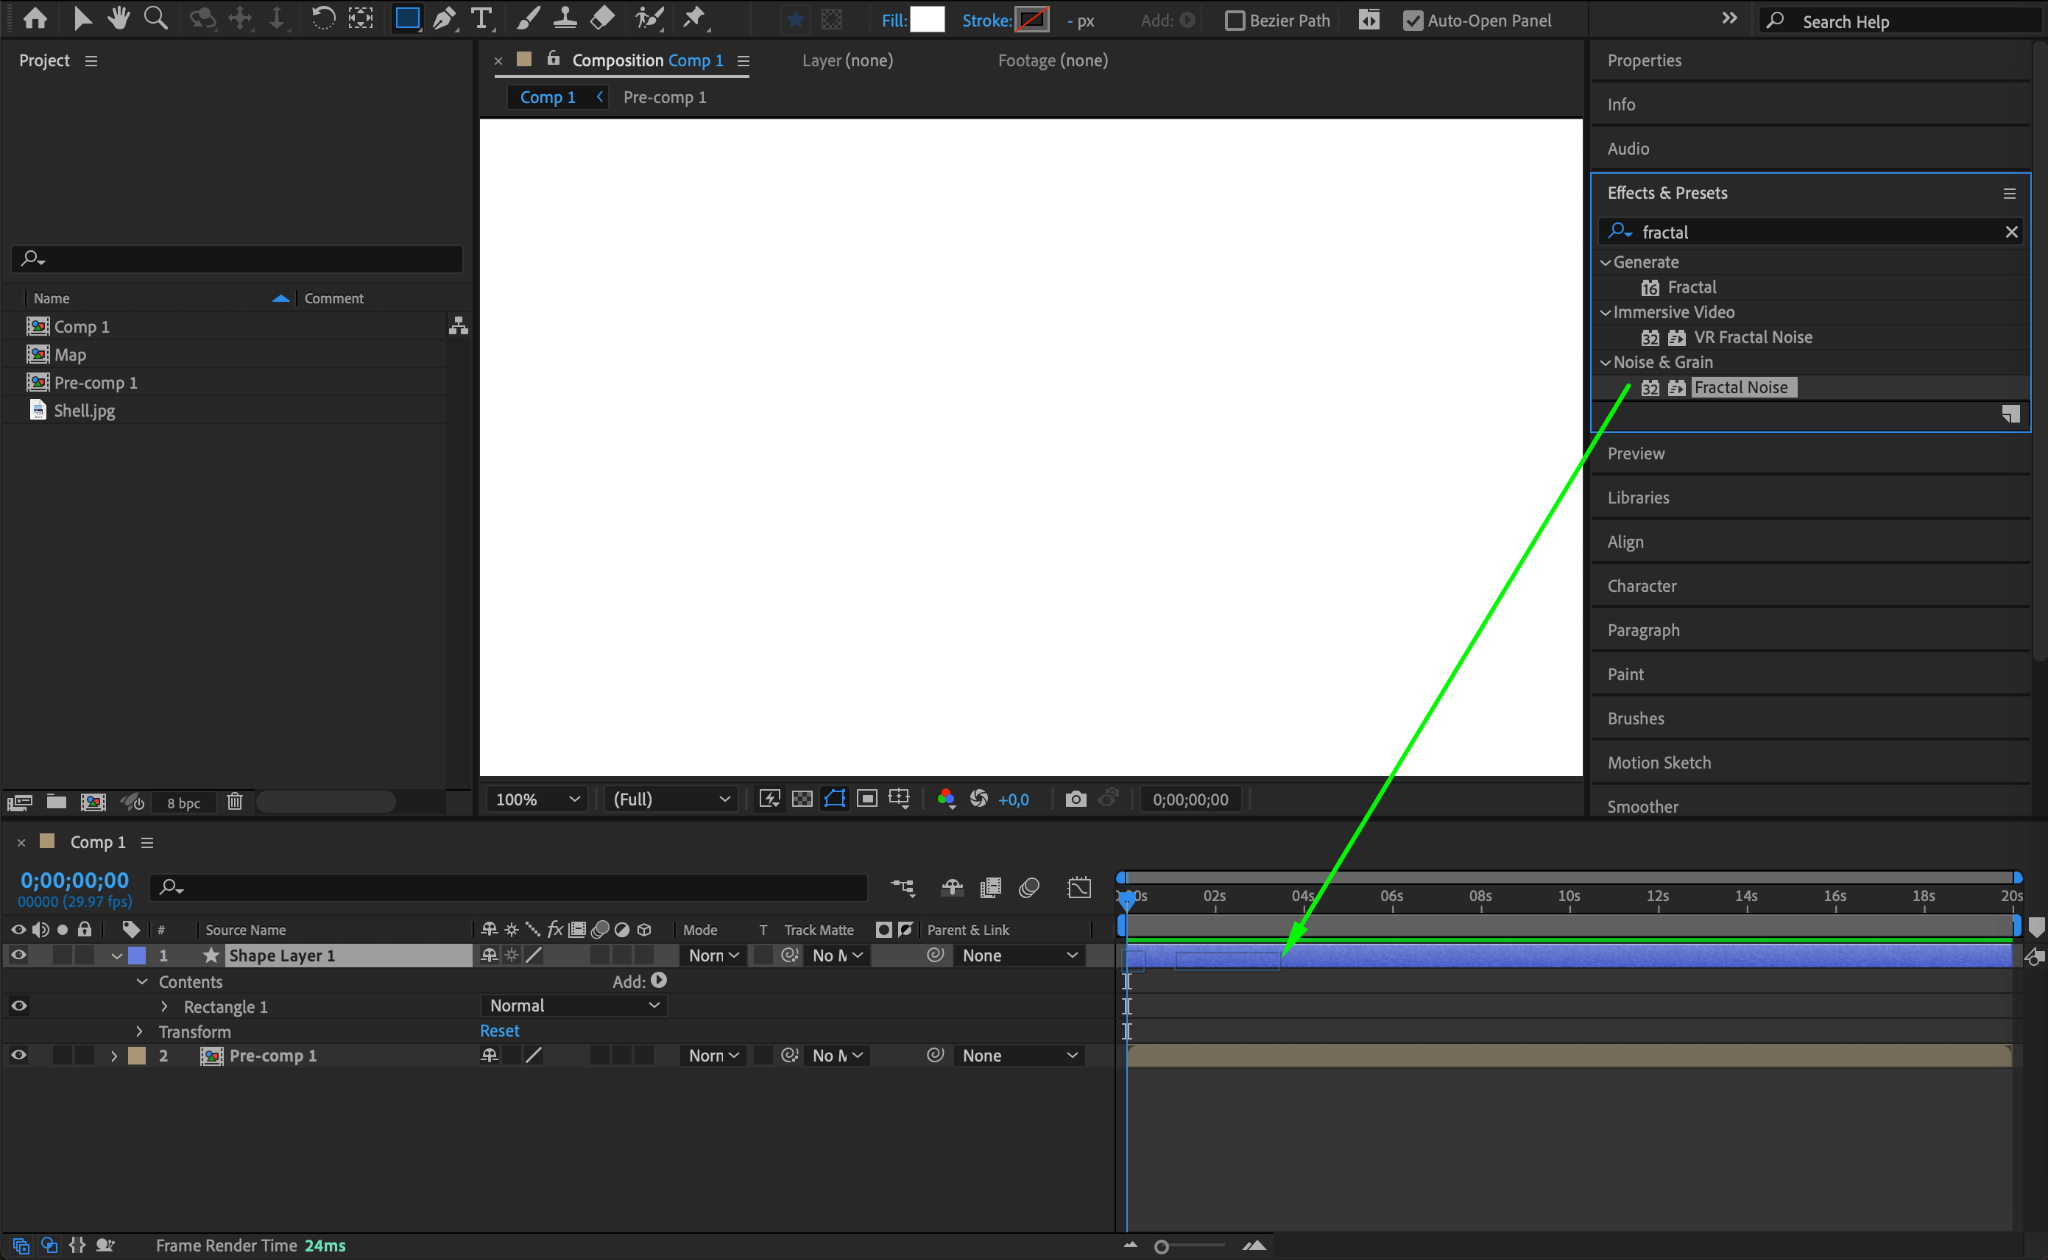Open the Fill color swatch
The height and width of the screenshot is (1260, 2048).
[927, 20]
